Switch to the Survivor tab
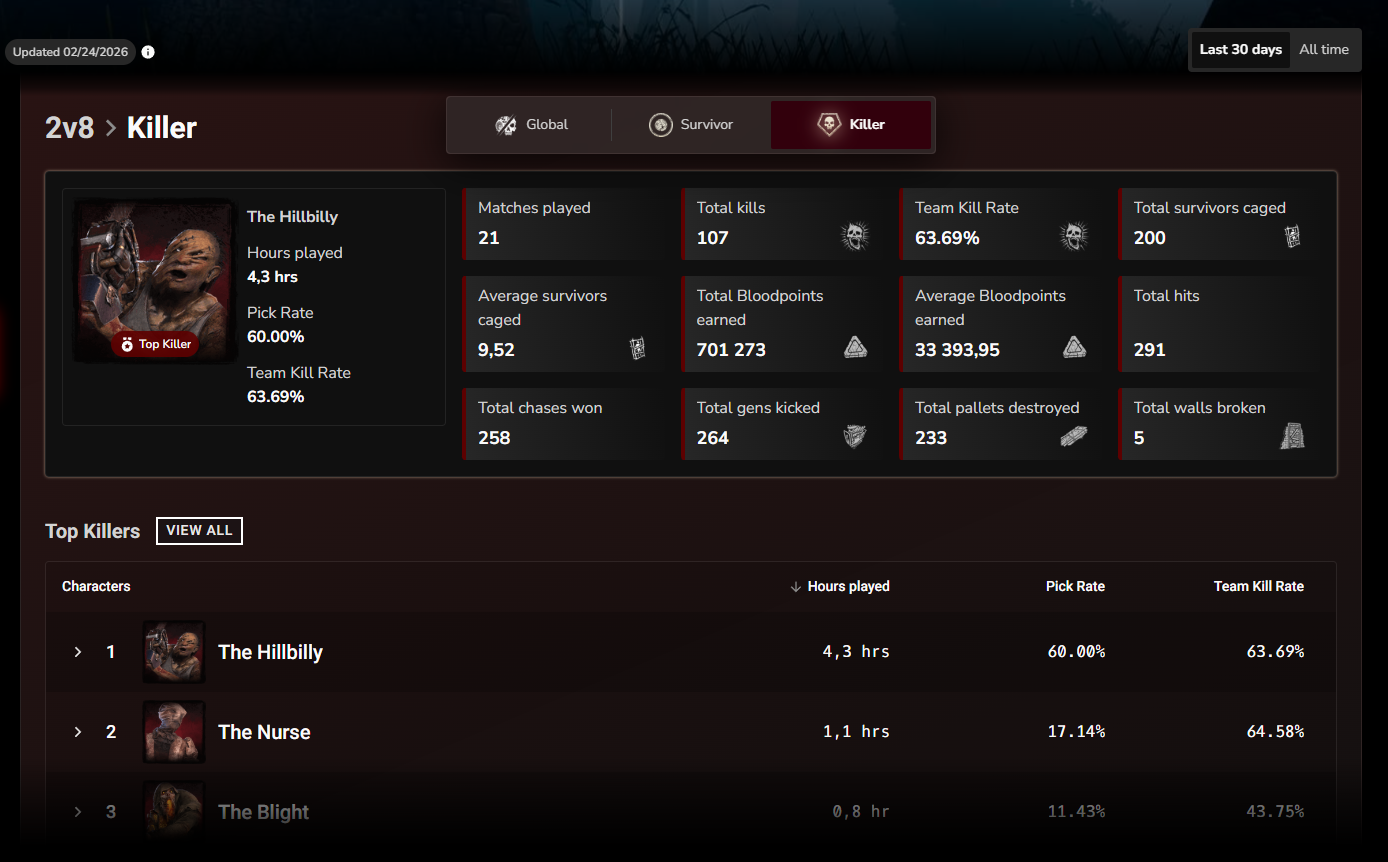This screenshot has width=1388, height=862. coord(691,125)
